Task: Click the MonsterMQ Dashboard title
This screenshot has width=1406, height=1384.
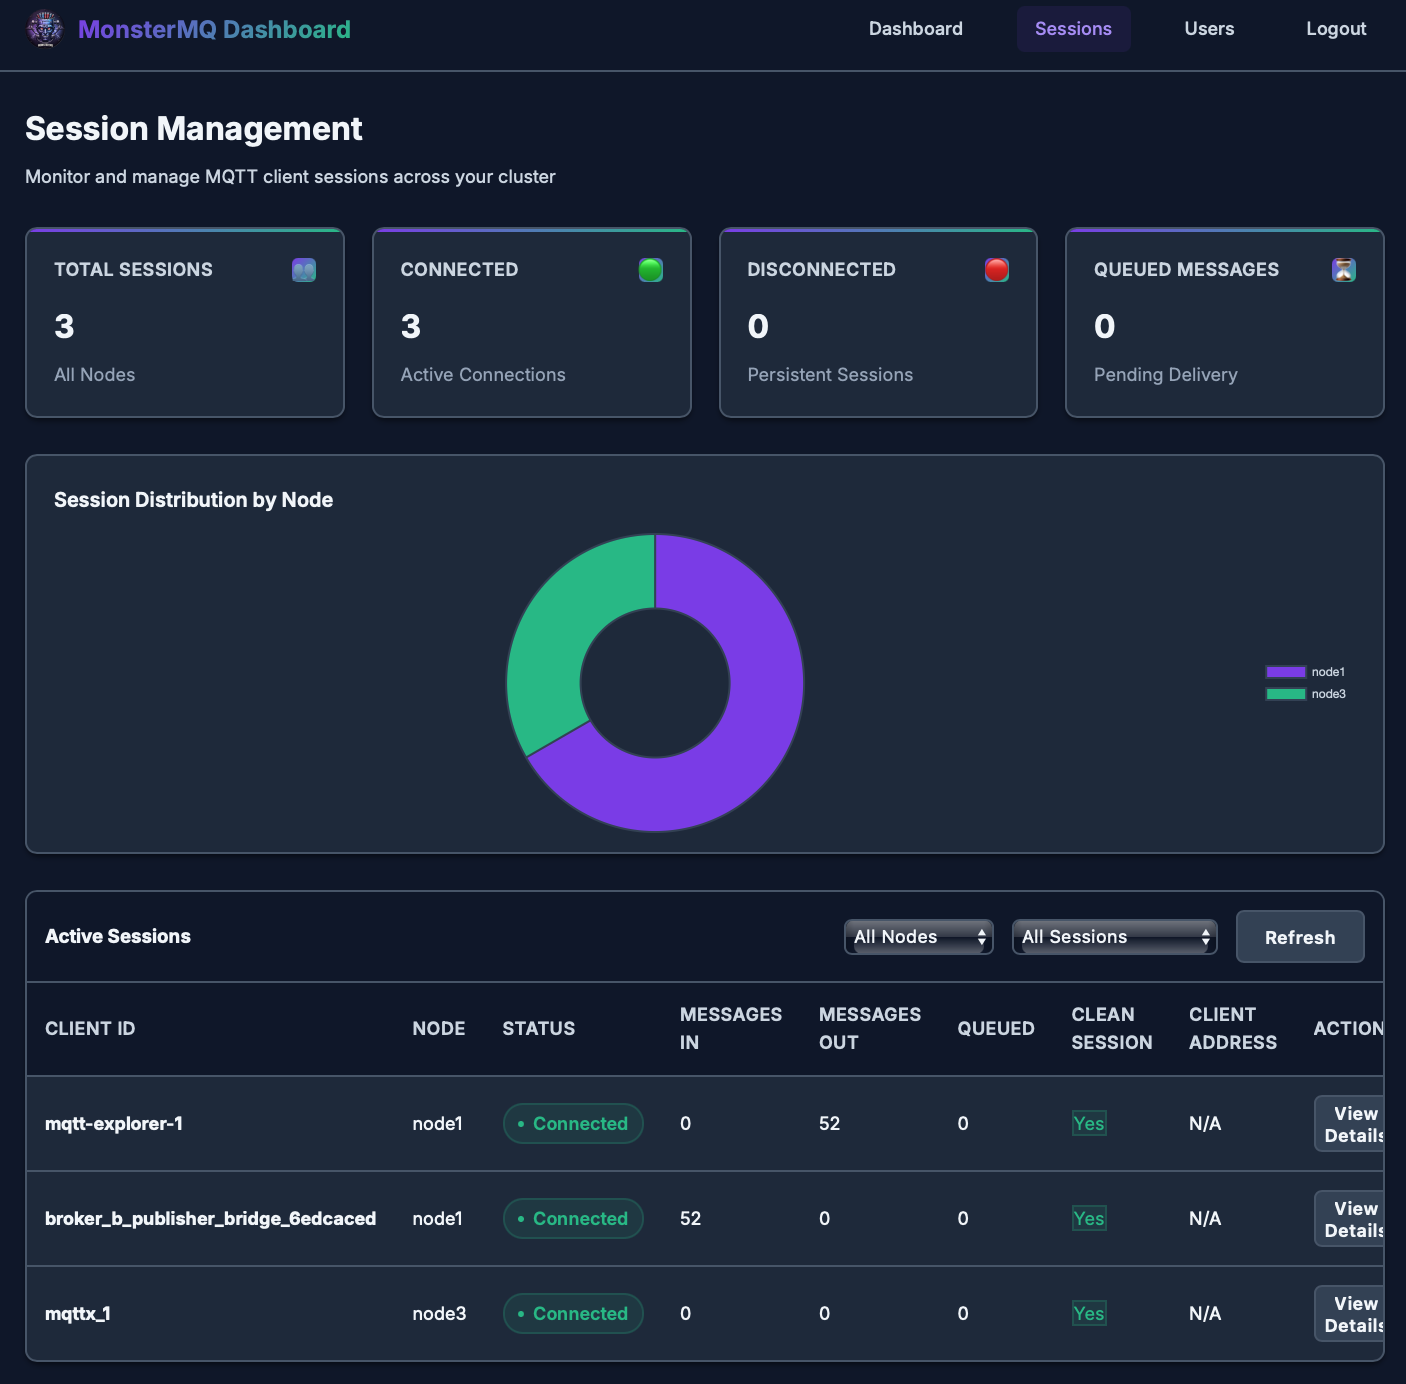Action: (x=214, y=29)
